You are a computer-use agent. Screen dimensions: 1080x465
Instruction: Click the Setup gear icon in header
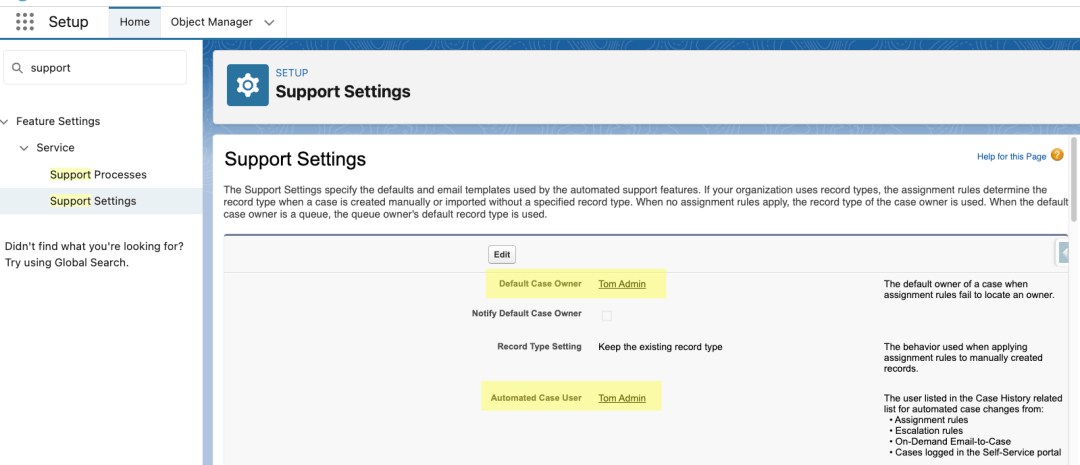tap(246, 87)
